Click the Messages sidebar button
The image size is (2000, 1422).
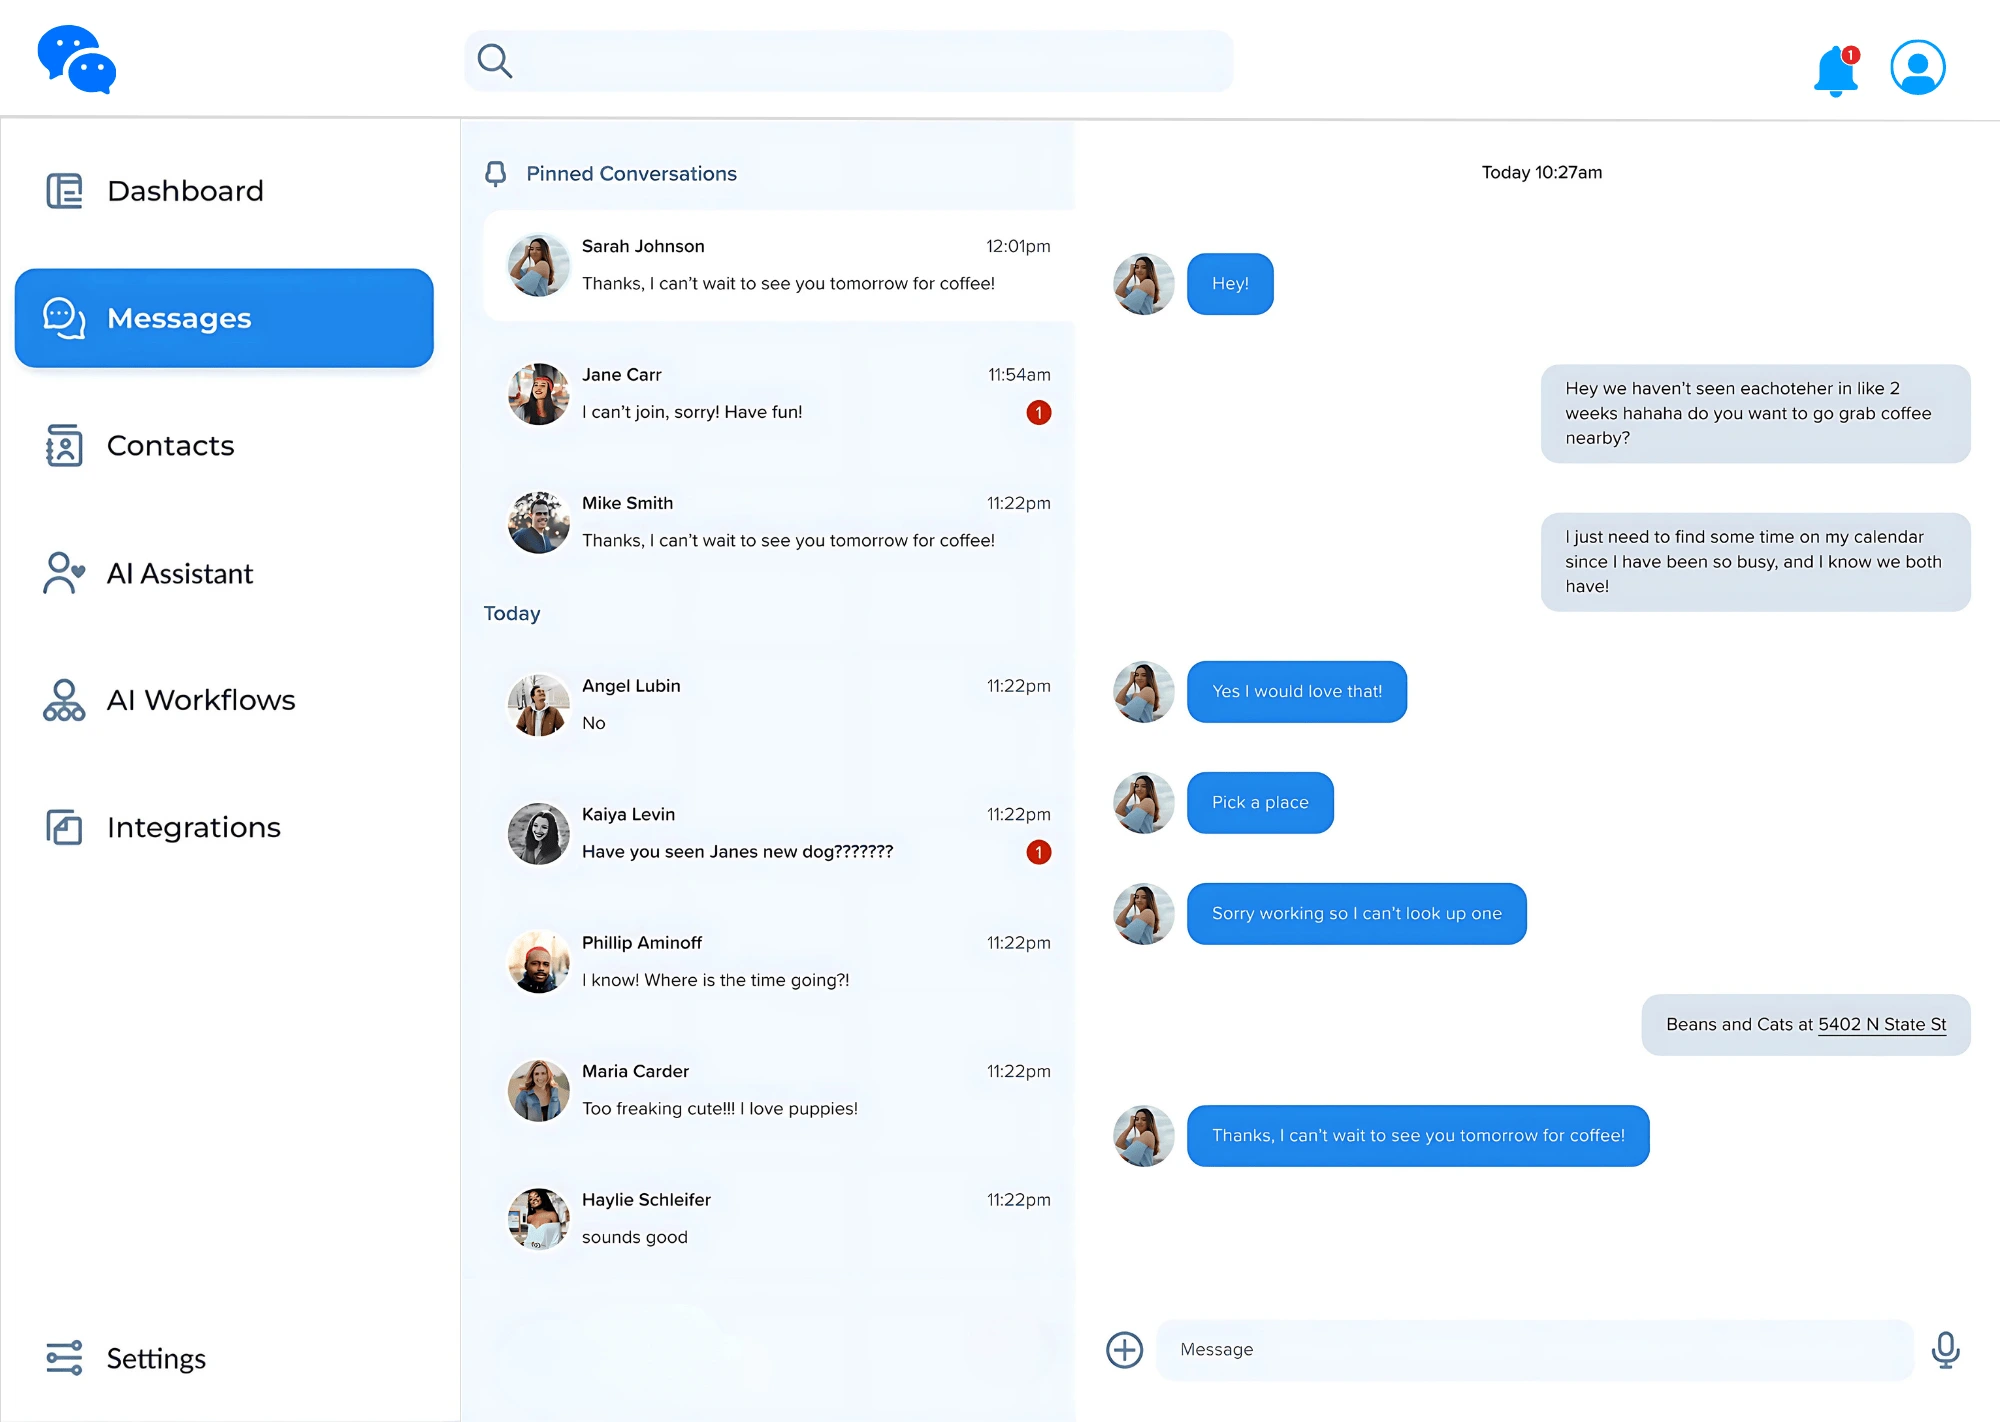[x=224, y=318]
